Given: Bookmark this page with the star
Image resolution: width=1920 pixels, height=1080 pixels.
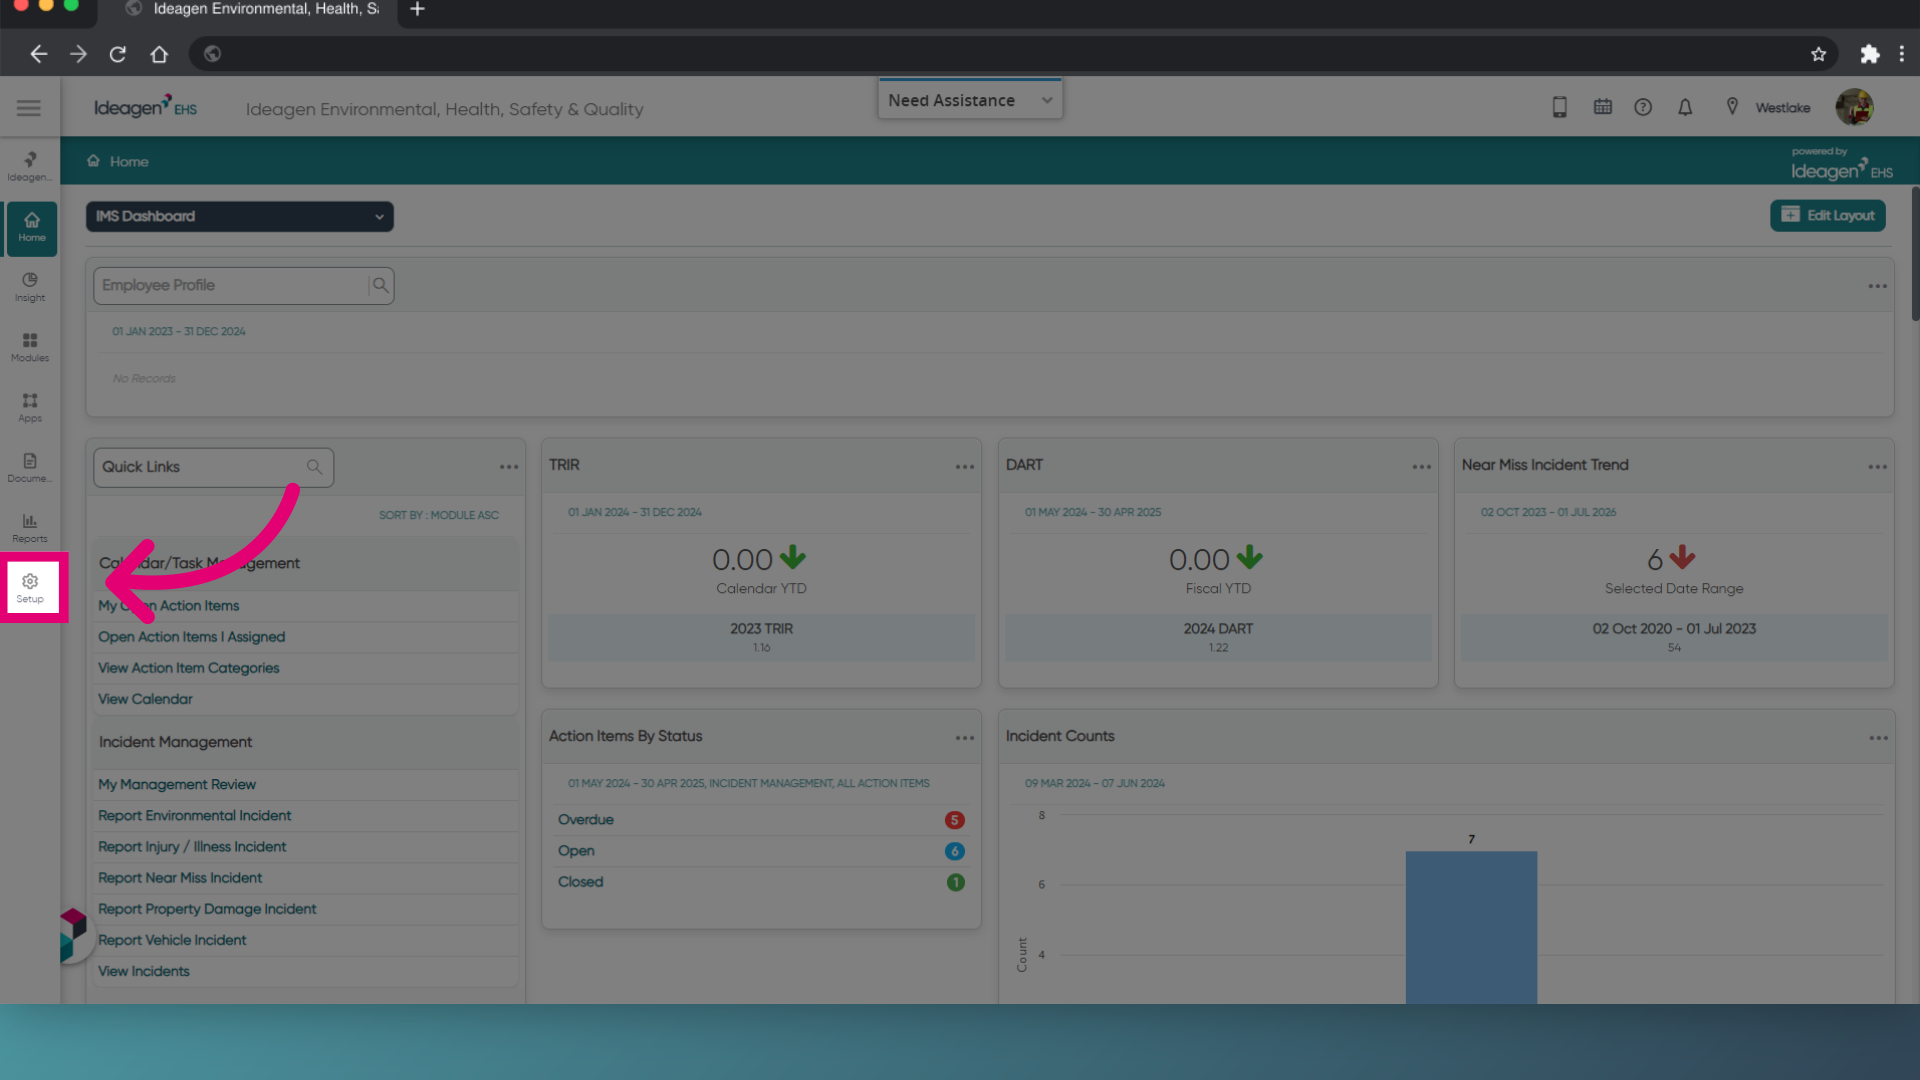Looking at the screenshot, I should [1818, 54].
